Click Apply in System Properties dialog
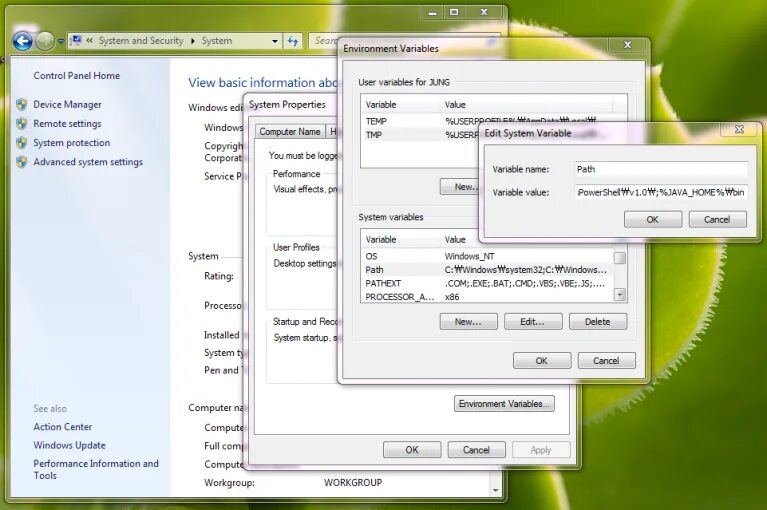 tap(541, 449)
